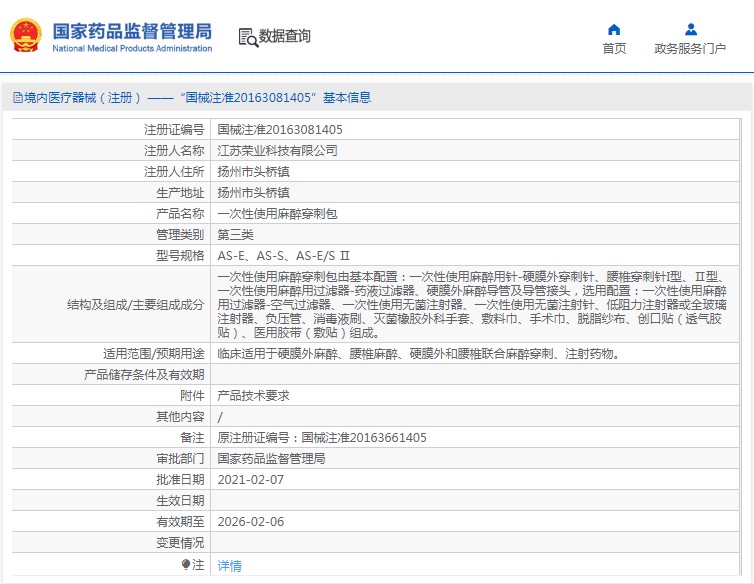Click the 产品储存条件及有效期 label
Screen dimensions: 754x584
[x=144, y=375]
